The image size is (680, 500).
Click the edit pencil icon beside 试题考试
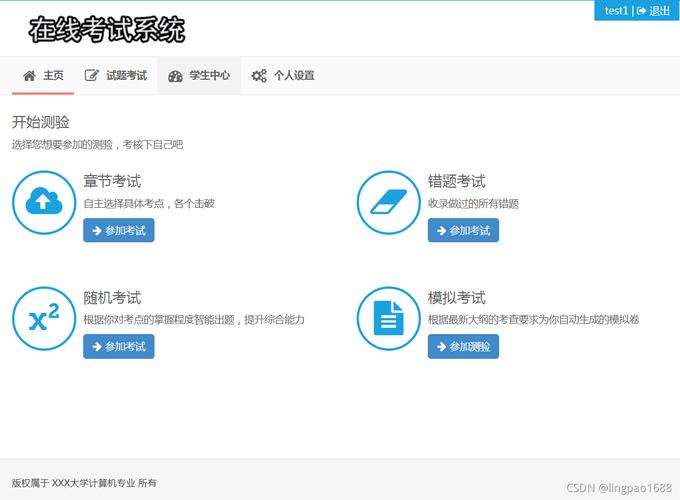click(x=92, y=76)
